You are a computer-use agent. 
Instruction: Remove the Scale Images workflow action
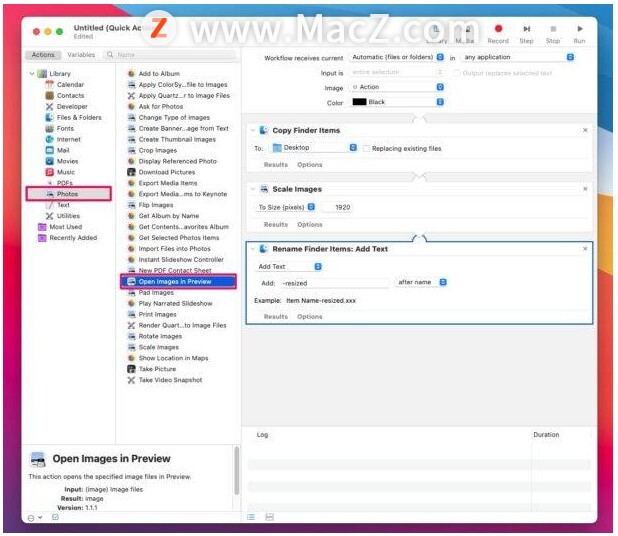pos(585,189)
